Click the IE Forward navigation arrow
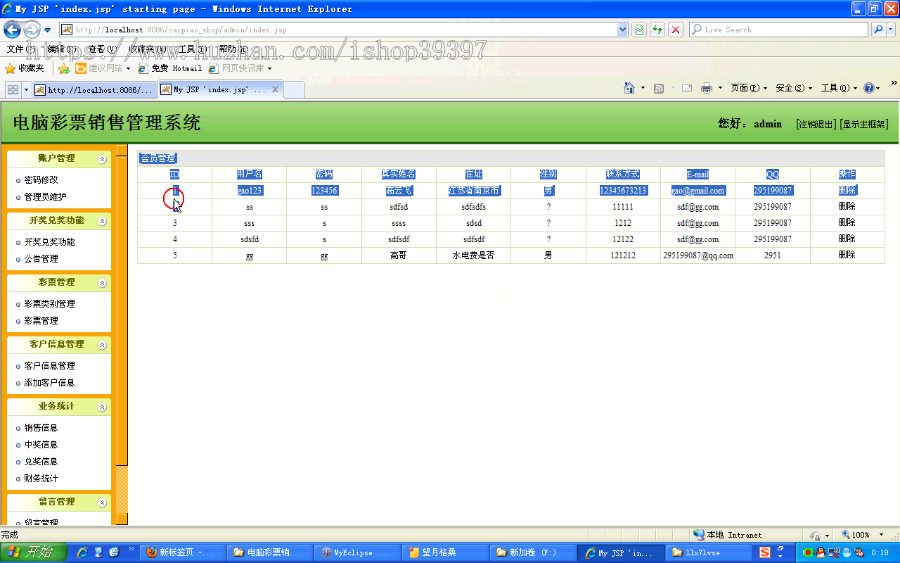 [x=32, y=29]
